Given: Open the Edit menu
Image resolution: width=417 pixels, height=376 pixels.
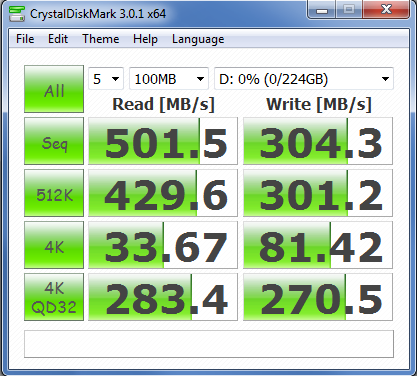Looking at the screenshot, I should pos(58,39).
